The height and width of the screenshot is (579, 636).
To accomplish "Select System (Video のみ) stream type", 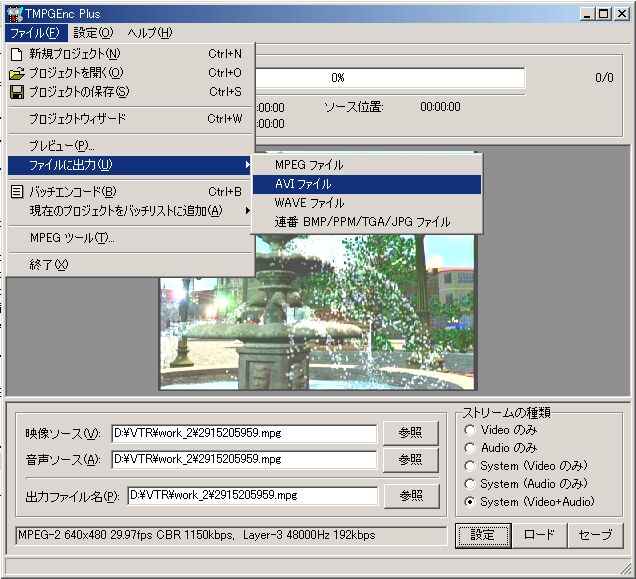I will (526, 466).
